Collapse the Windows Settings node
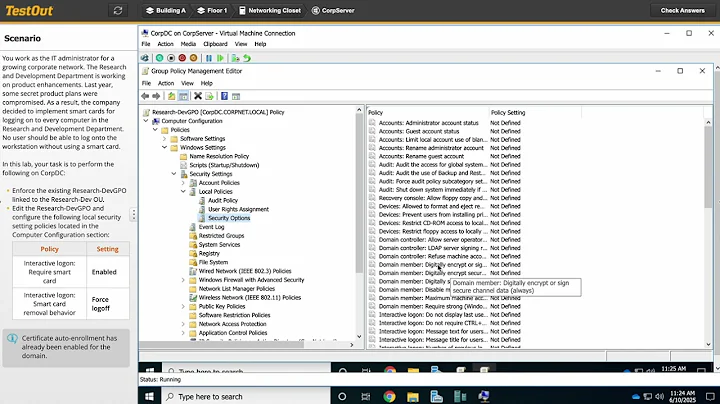This screenshot has height=404, width=720. click(164, 147)
